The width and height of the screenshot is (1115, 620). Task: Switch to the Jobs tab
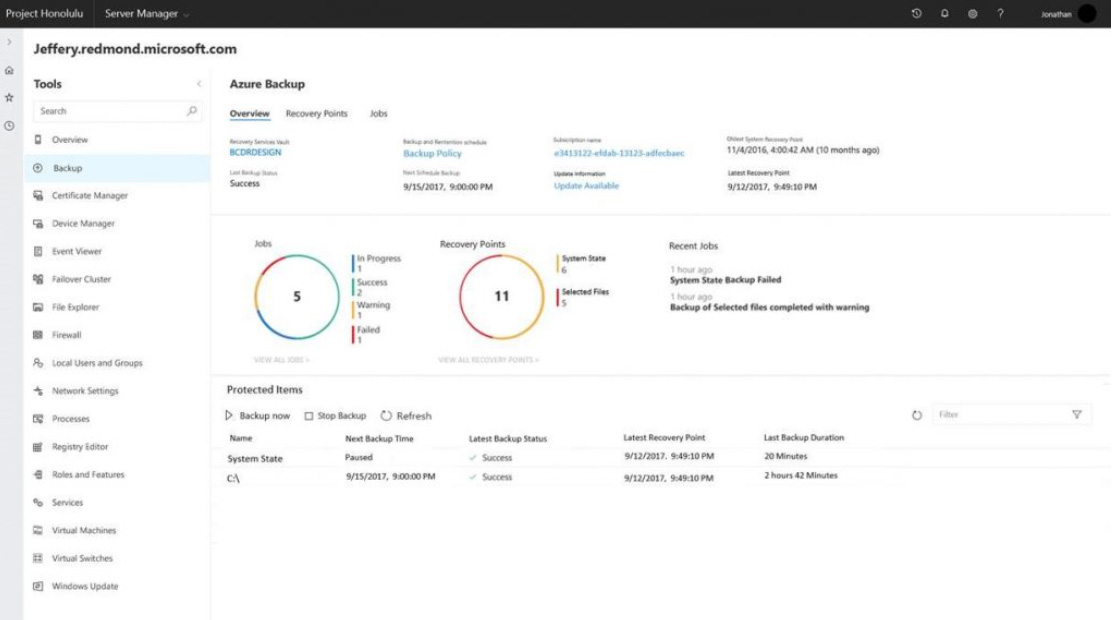click(x=378, y=113)
